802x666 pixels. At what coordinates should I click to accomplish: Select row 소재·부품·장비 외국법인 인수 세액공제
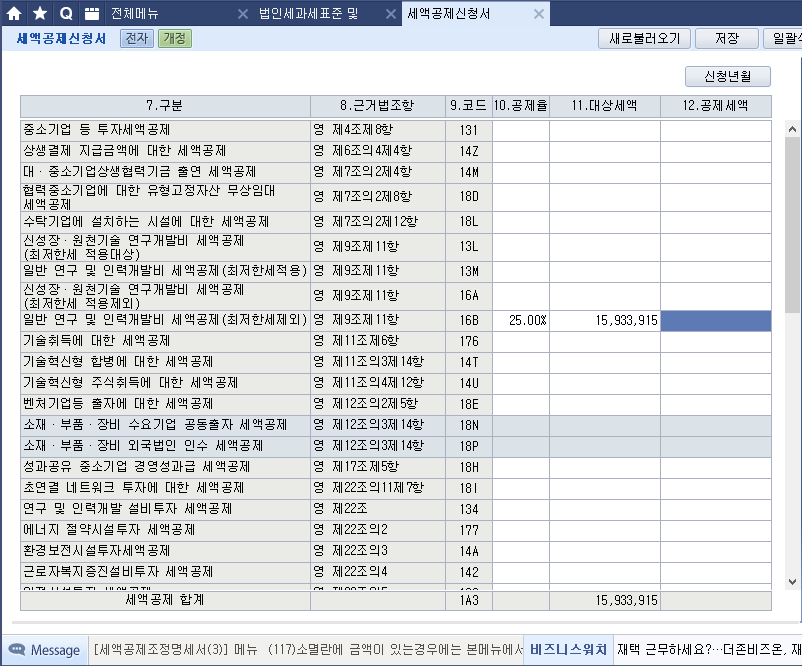point(395,446)
